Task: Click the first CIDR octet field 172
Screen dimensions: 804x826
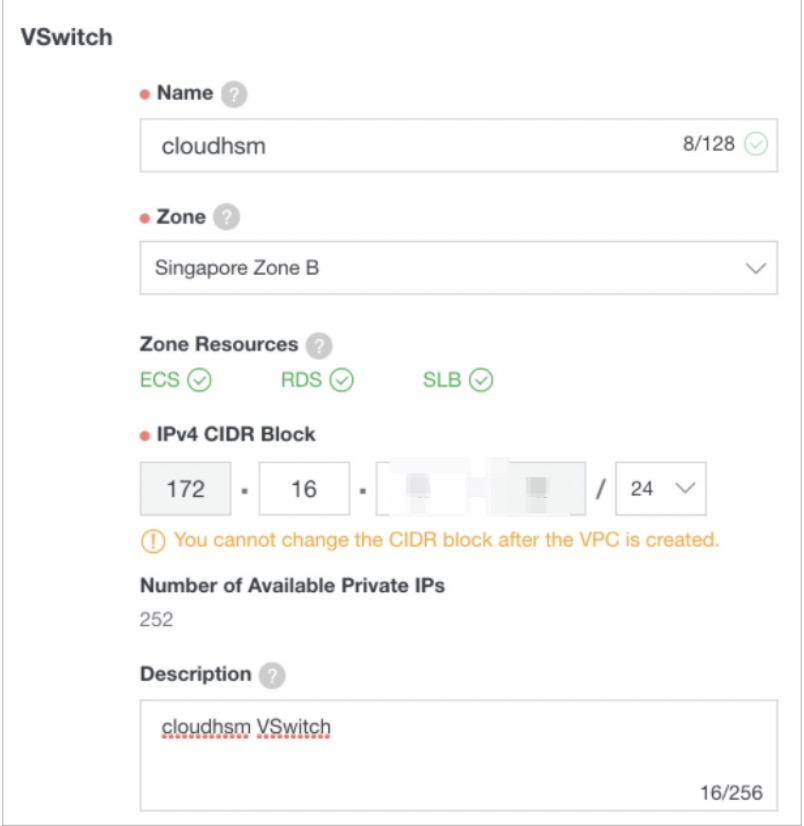Action: [186, 489]
